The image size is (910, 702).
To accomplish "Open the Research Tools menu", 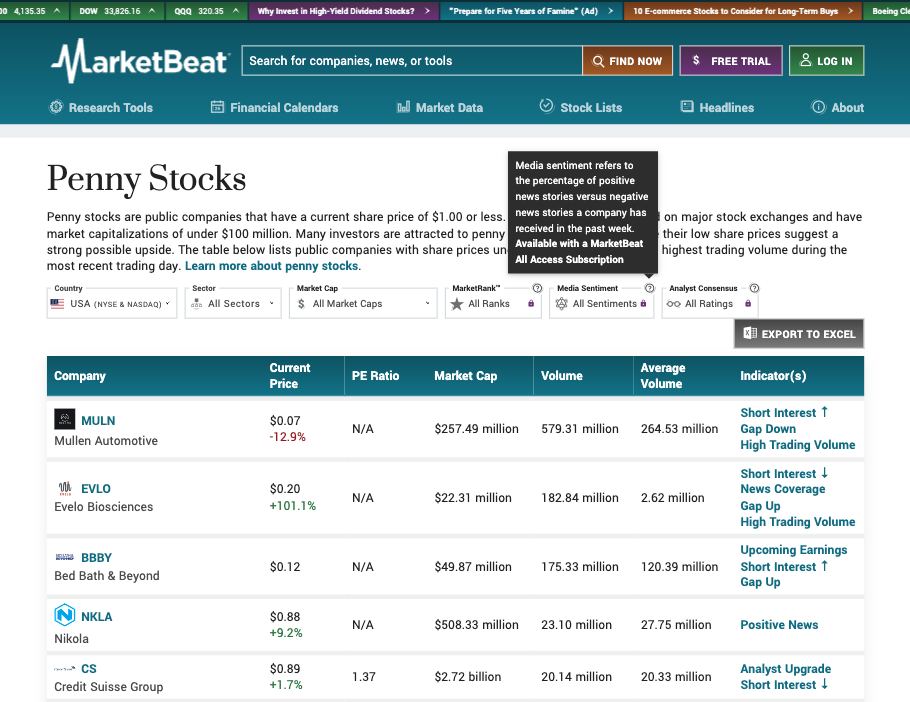I will coord(101,107).
